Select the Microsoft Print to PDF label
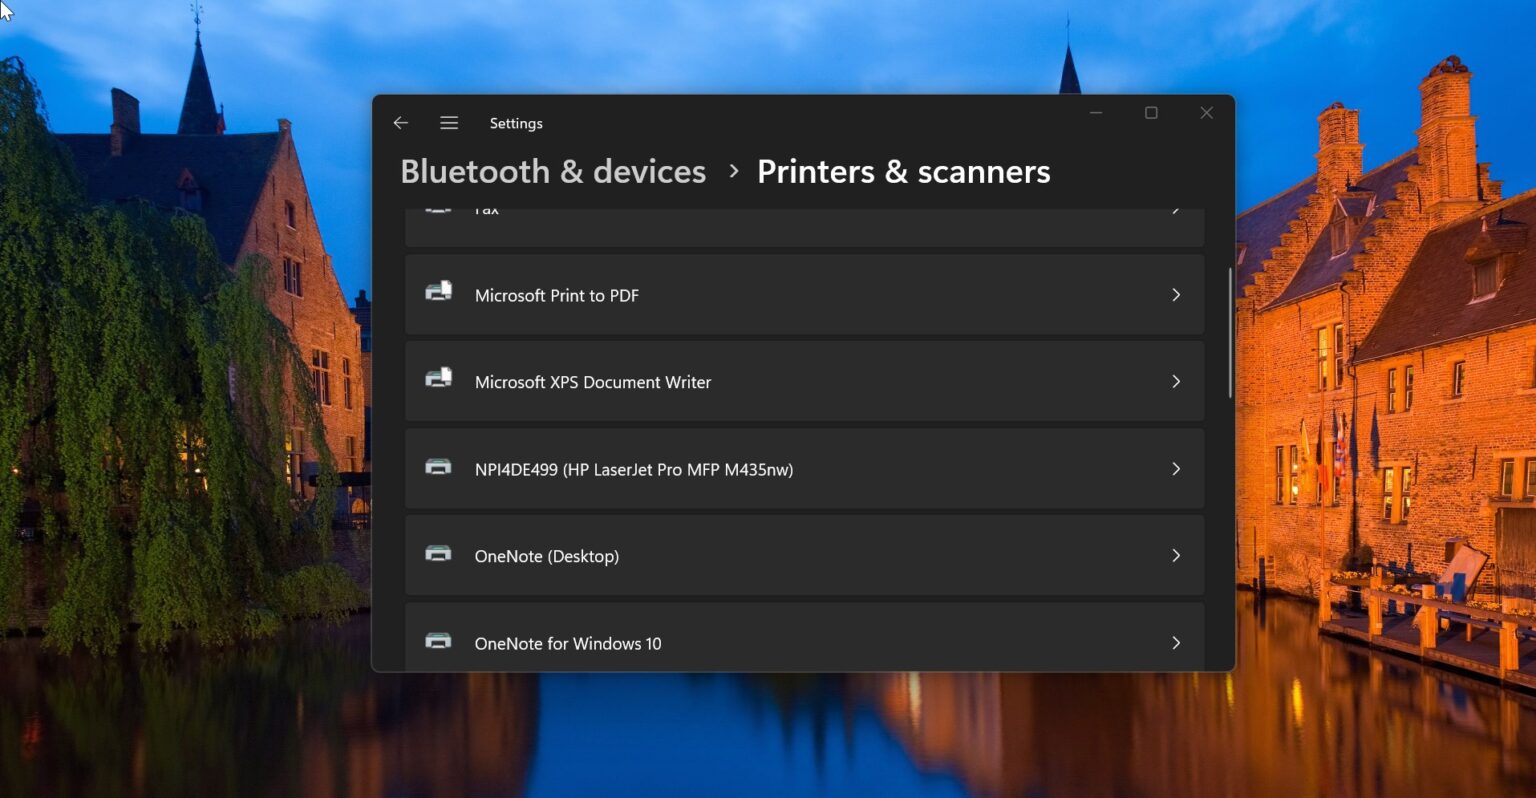1536x798 pixels. click(x=556, y=296)
